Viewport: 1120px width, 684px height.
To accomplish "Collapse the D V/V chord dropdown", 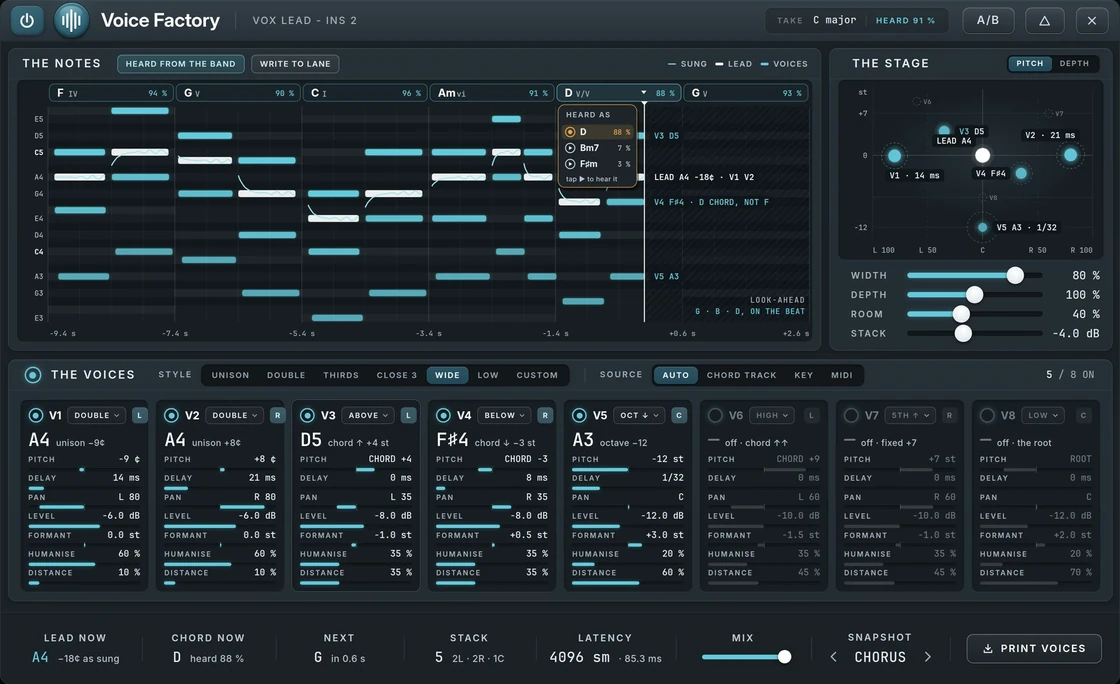I will click(x=643, y=93).
